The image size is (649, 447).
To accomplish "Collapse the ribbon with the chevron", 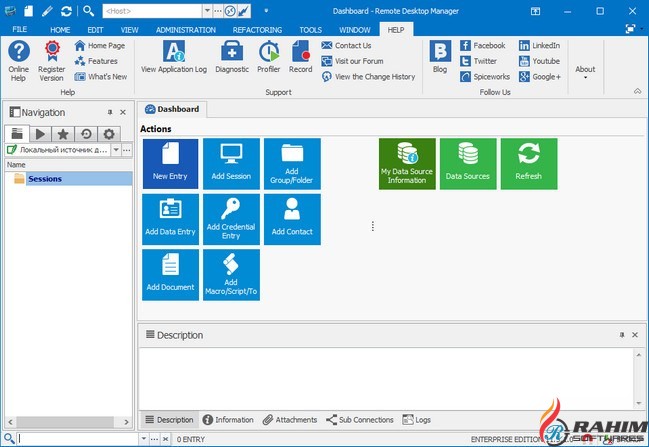I will 637,91.
